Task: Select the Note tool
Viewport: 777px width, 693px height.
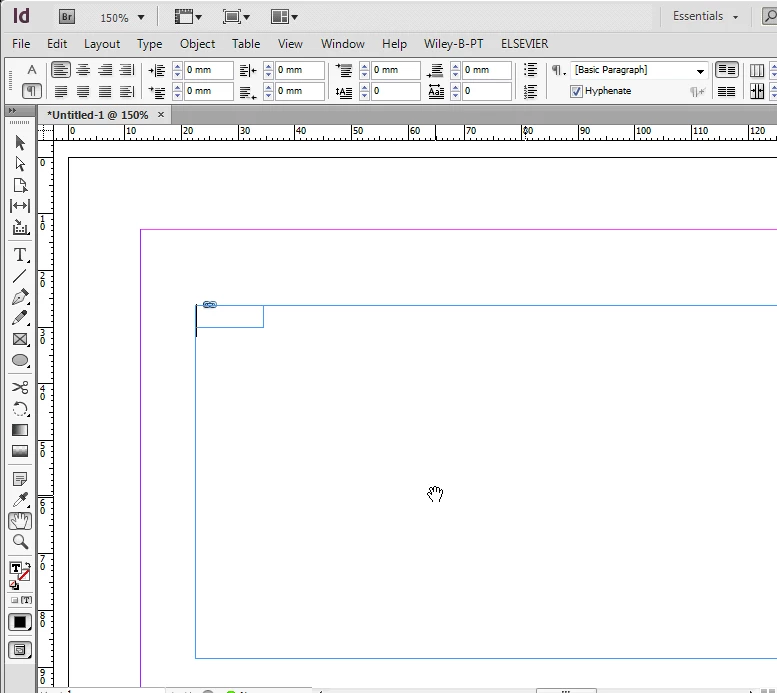Action: pyautogui.click(x=20, y=479)
